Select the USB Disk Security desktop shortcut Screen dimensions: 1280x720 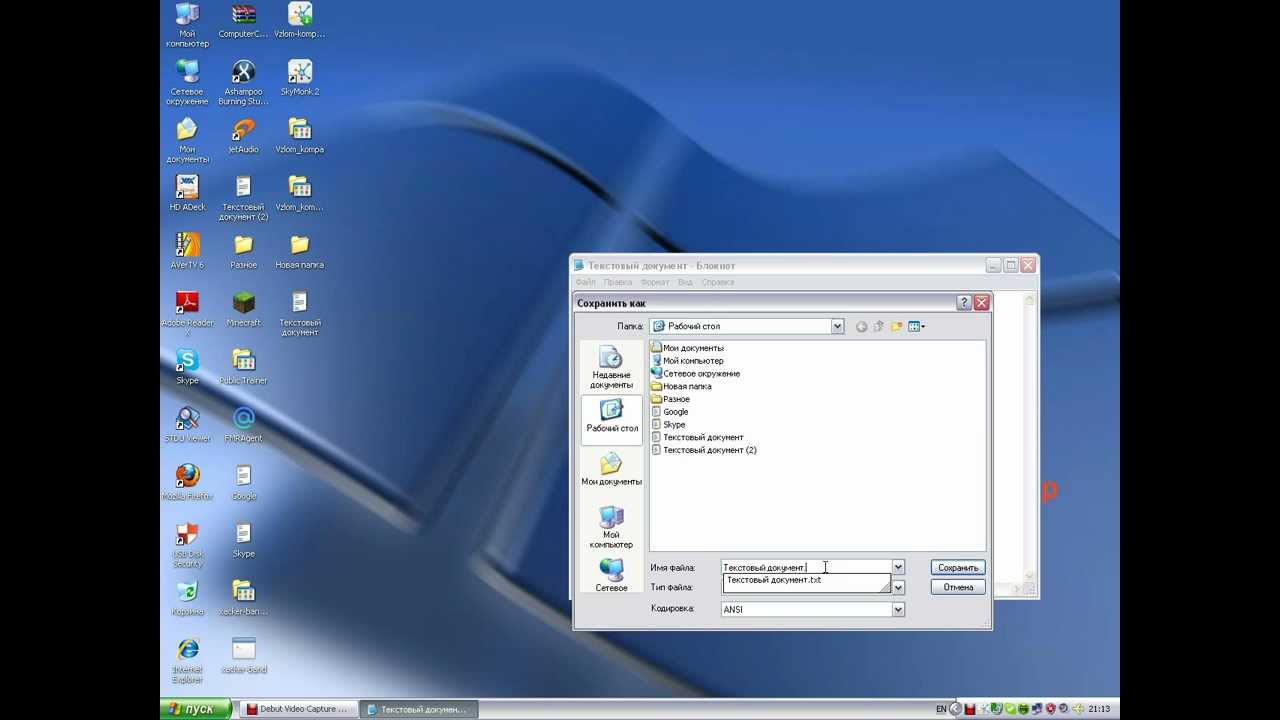[187, 545]
